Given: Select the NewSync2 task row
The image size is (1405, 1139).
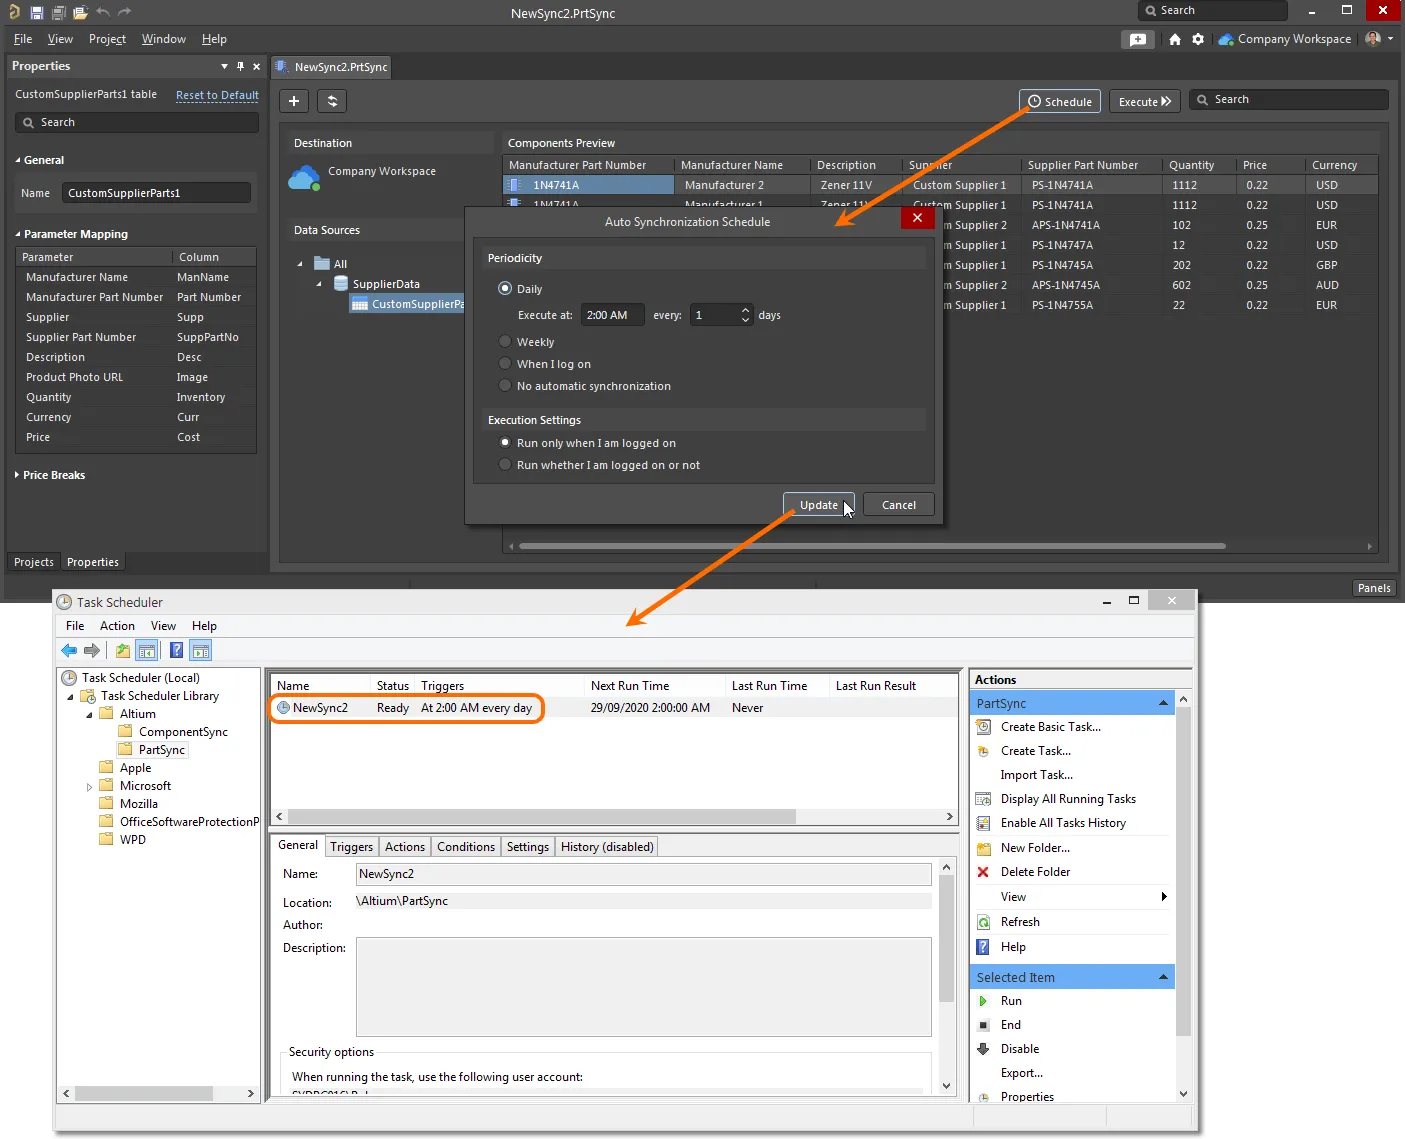Looking at the screenshot, I should pos(613,708).
